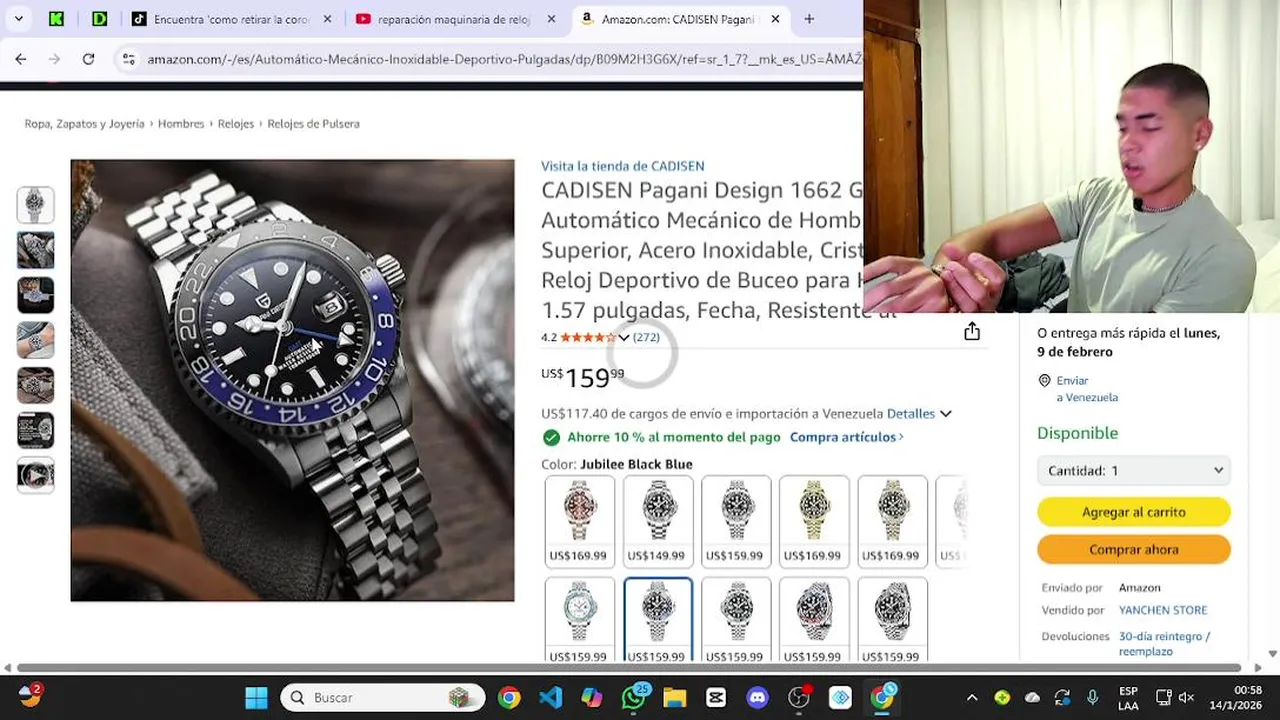
Task: Open 'Ropa, Zapatos y Joyería' breadcrumb
Action: [85, 124]
